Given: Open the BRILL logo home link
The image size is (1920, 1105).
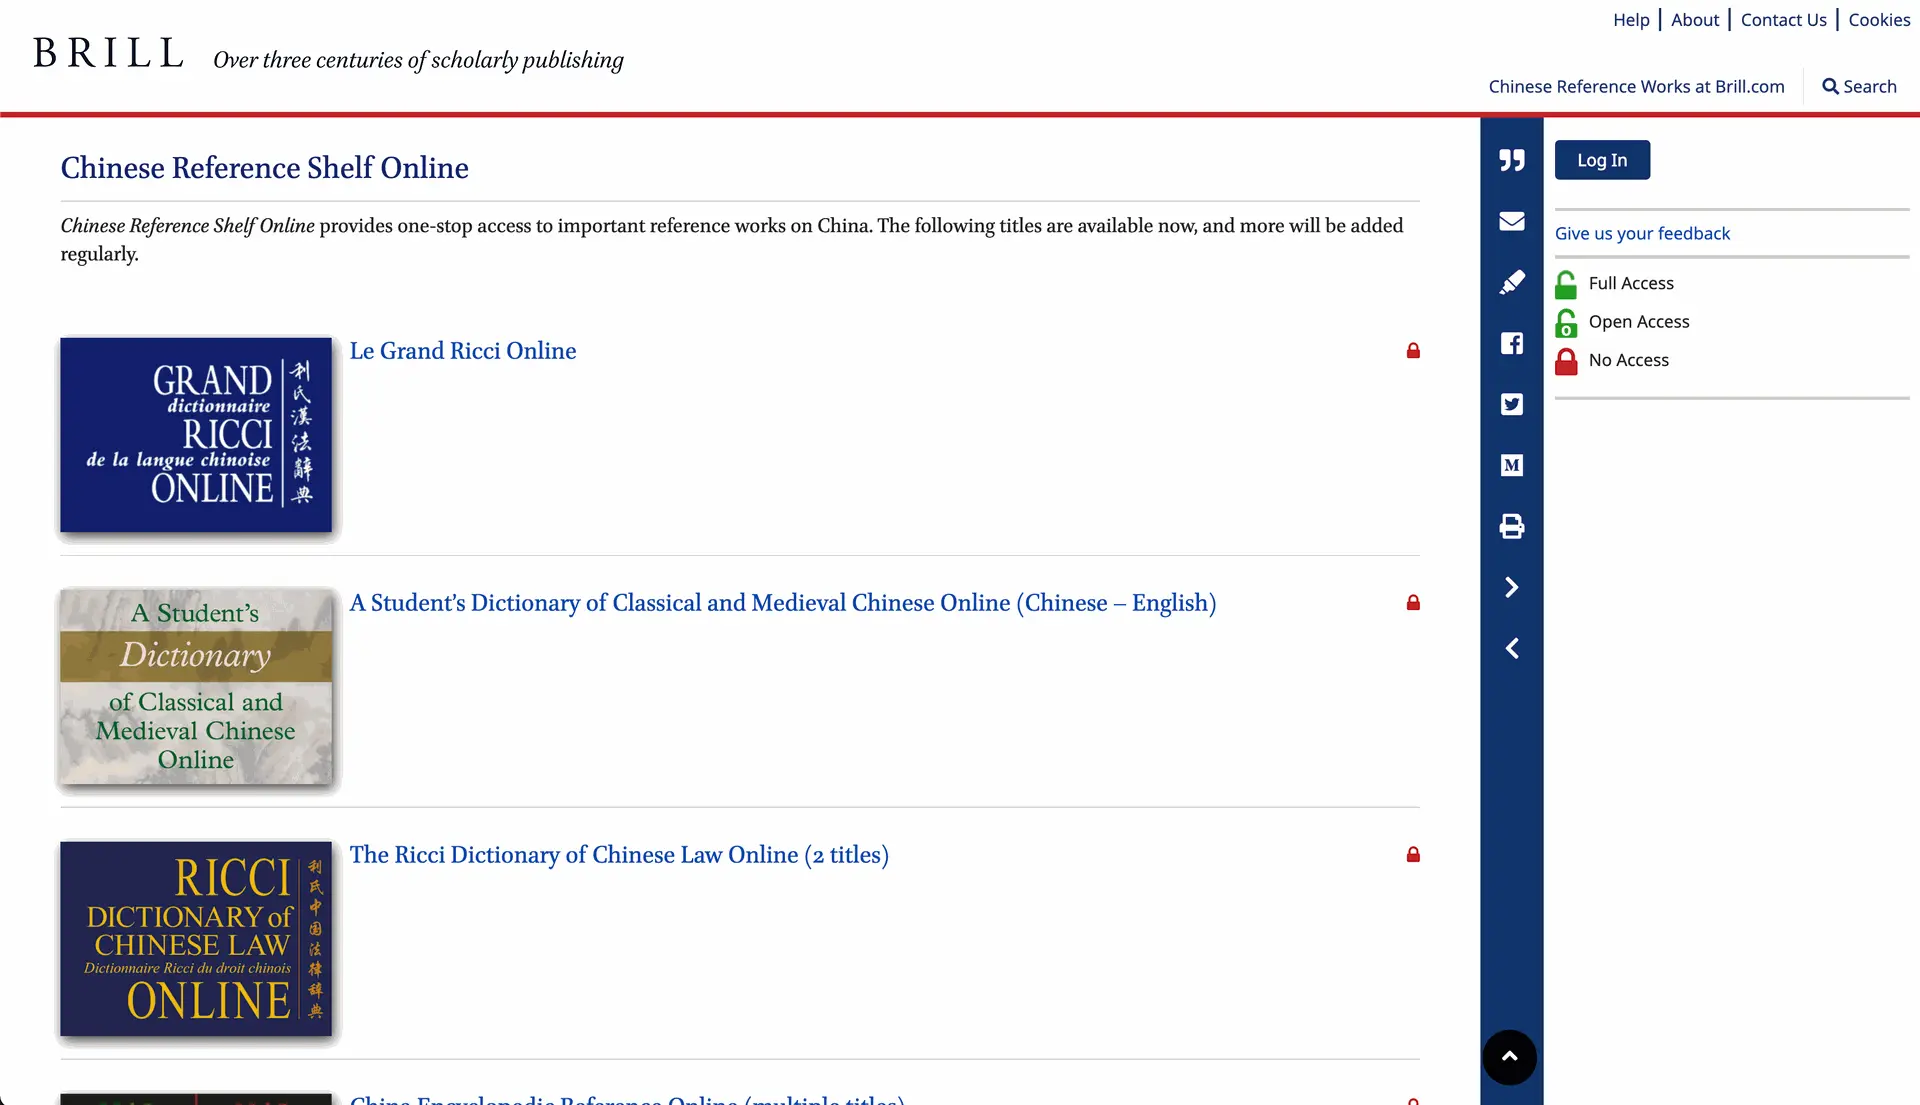Looking at the screenshot, I should 108,53.
